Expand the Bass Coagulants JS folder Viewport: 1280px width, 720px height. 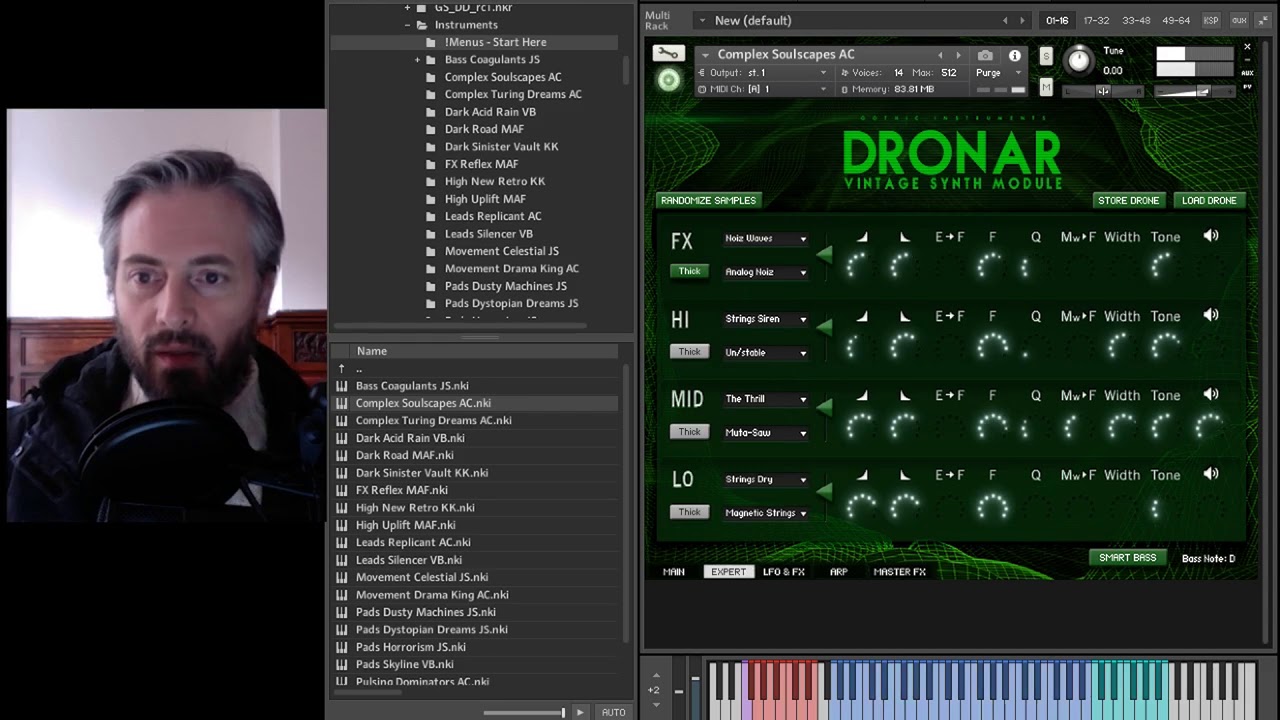[417, 60]
